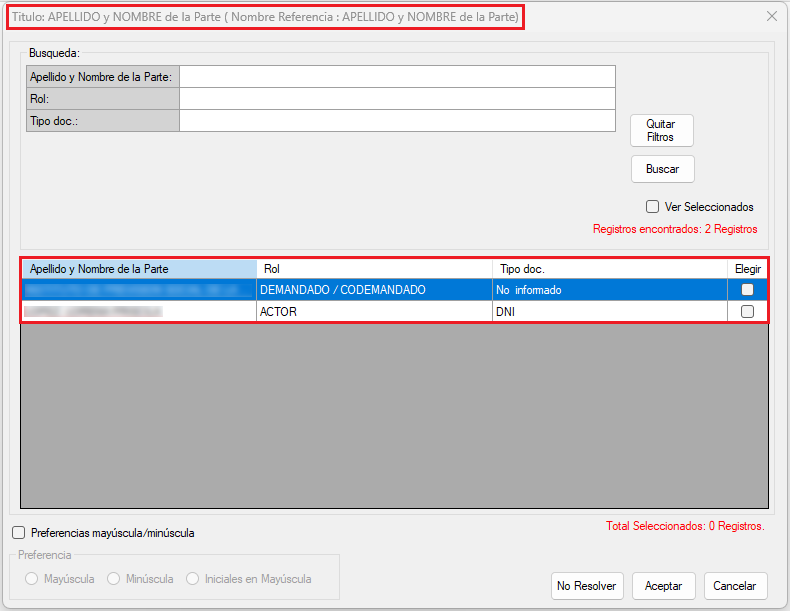Sort by Apellido y Nombre column header

(x=138, y=269)
